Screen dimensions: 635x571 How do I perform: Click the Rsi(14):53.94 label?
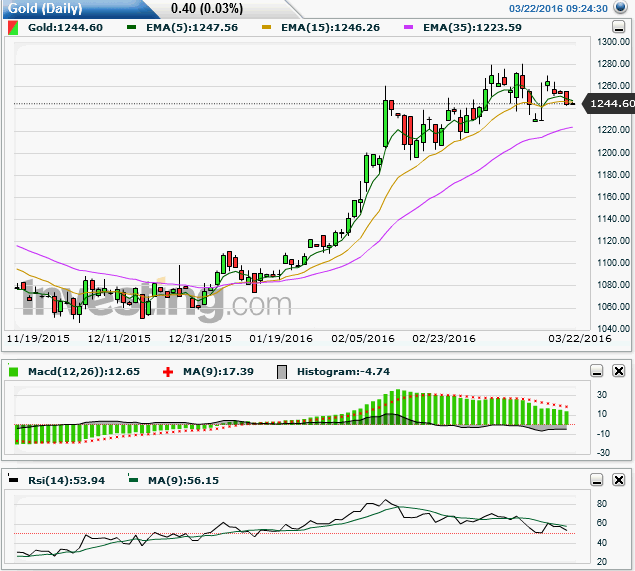pyautogui.click(x=66, y=480)
